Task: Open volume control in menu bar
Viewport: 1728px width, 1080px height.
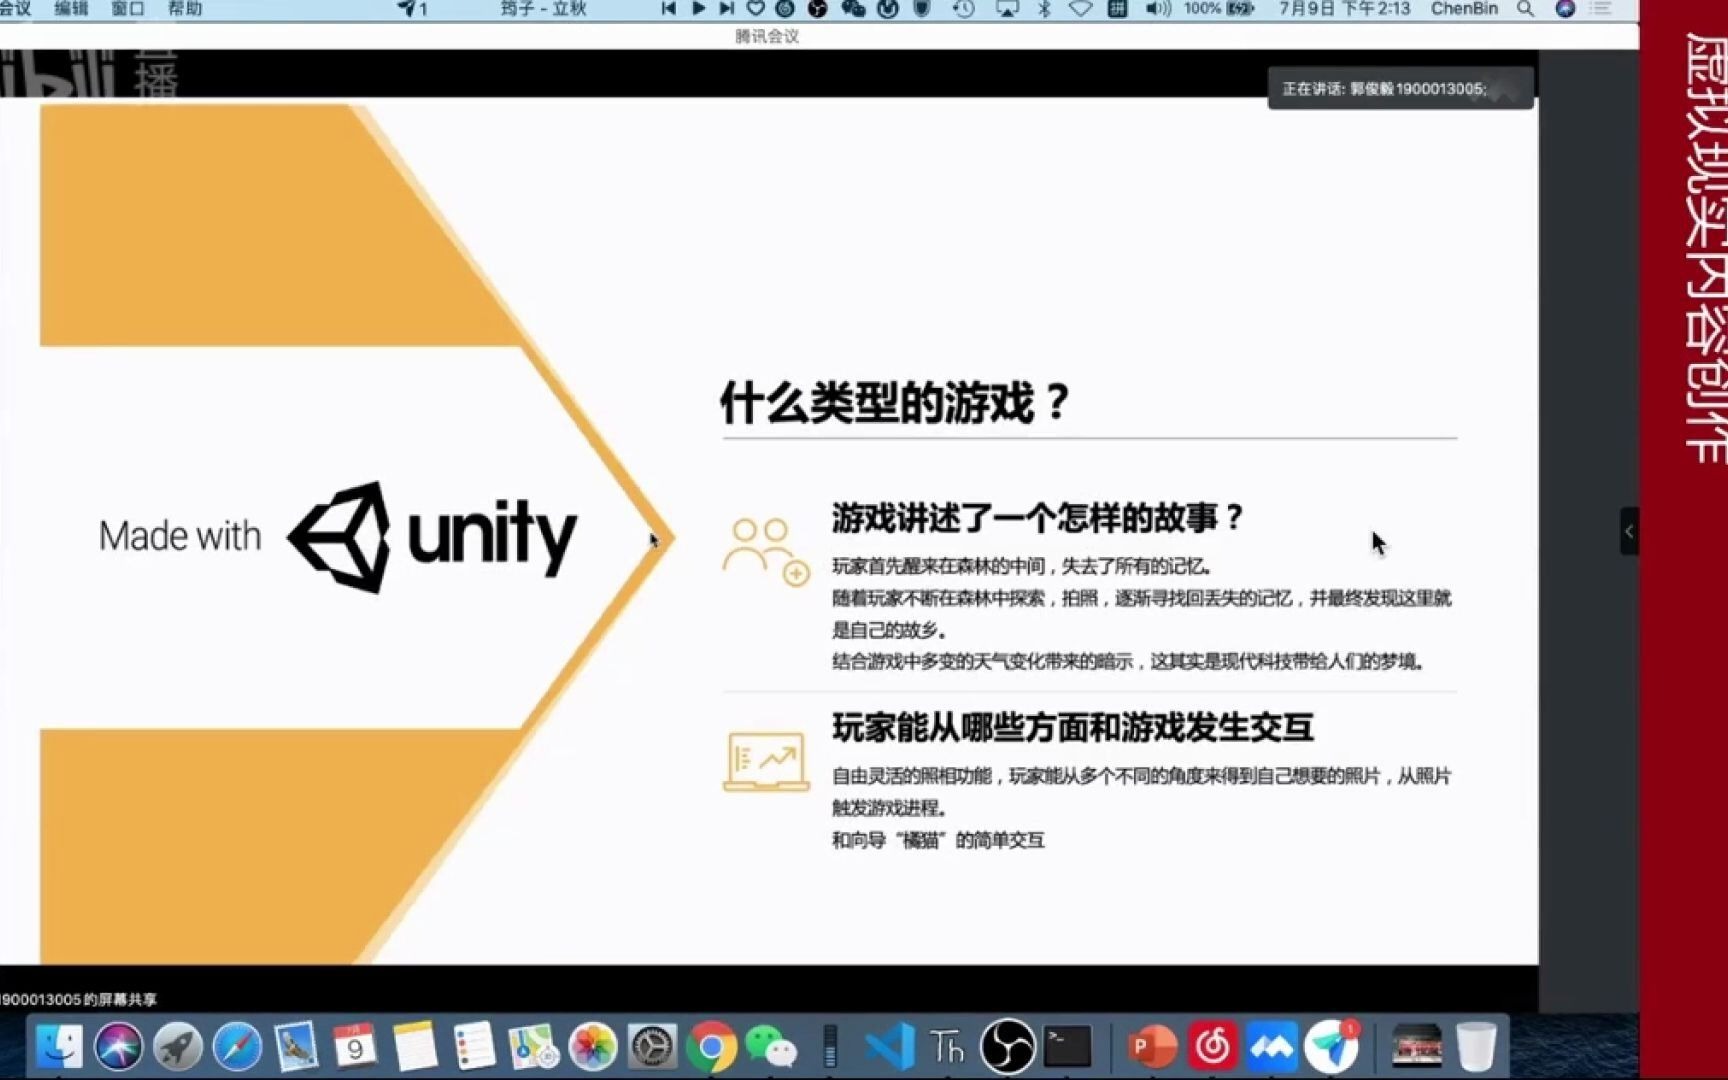Action: pos(1158,9)
